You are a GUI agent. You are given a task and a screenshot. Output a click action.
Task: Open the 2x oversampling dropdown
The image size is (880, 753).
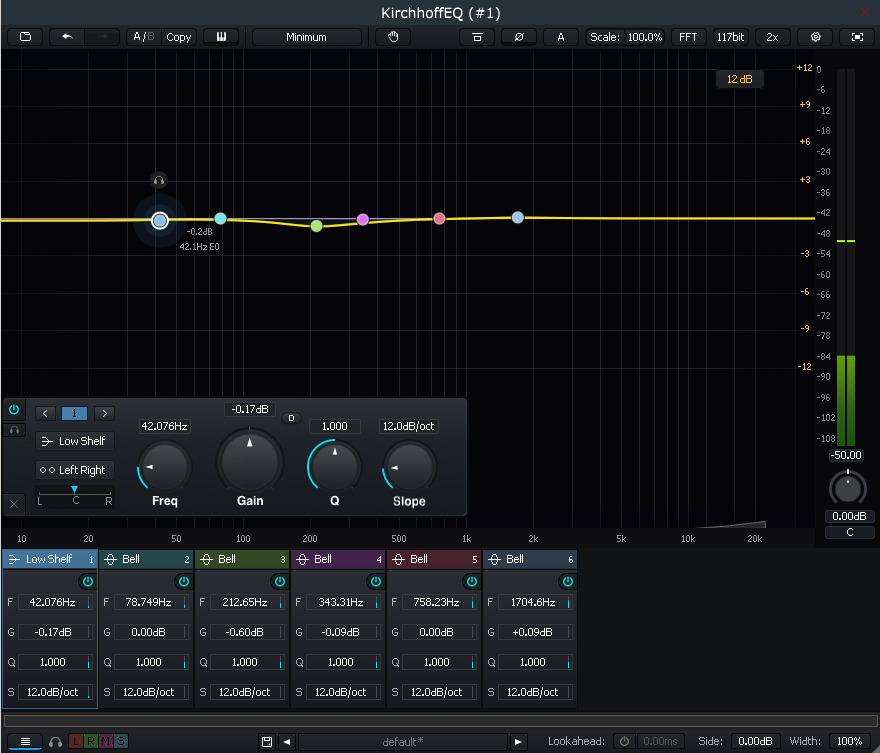tap(772, 37)
